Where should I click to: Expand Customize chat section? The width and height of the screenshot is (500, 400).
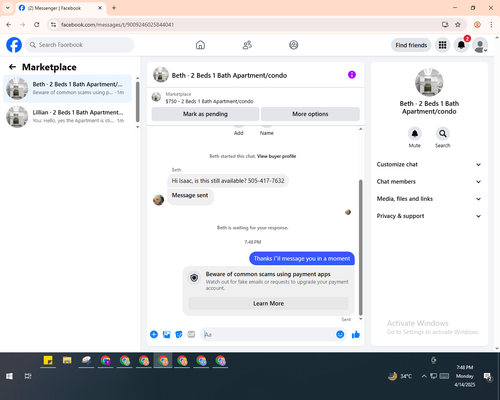429,164
